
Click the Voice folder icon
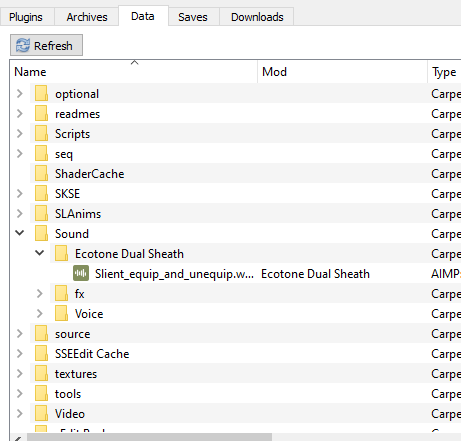coord(61,313)
